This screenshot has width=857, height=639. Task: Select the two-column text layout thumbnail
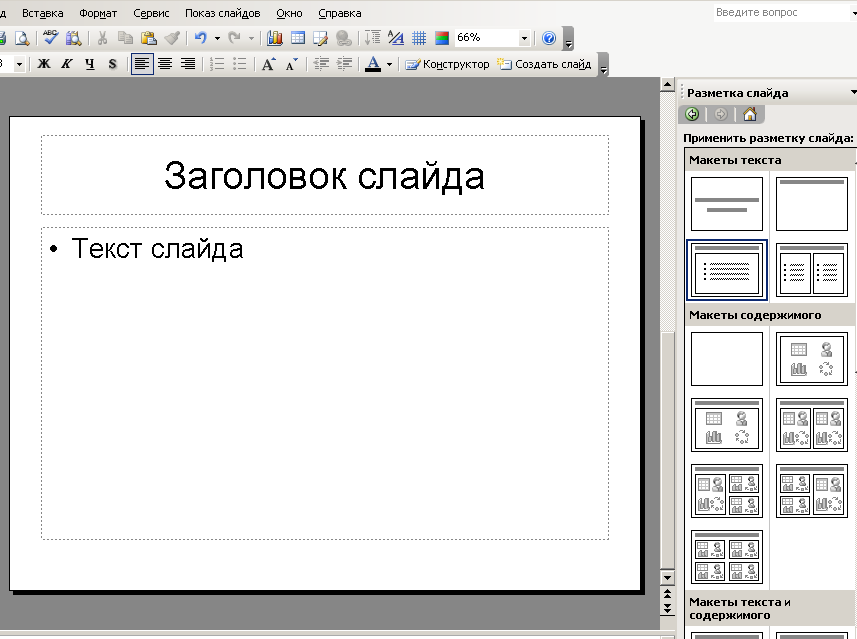(812, 270)
